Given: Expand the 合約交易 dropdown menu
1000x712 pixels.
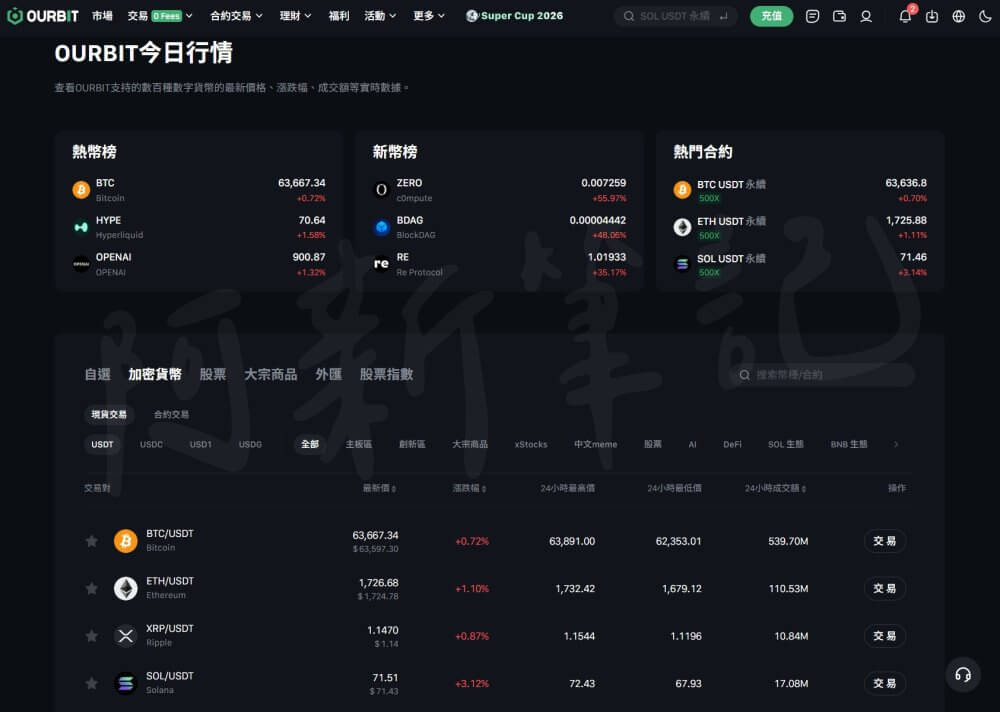Looking at the screenshot, I should pos(236,16).
